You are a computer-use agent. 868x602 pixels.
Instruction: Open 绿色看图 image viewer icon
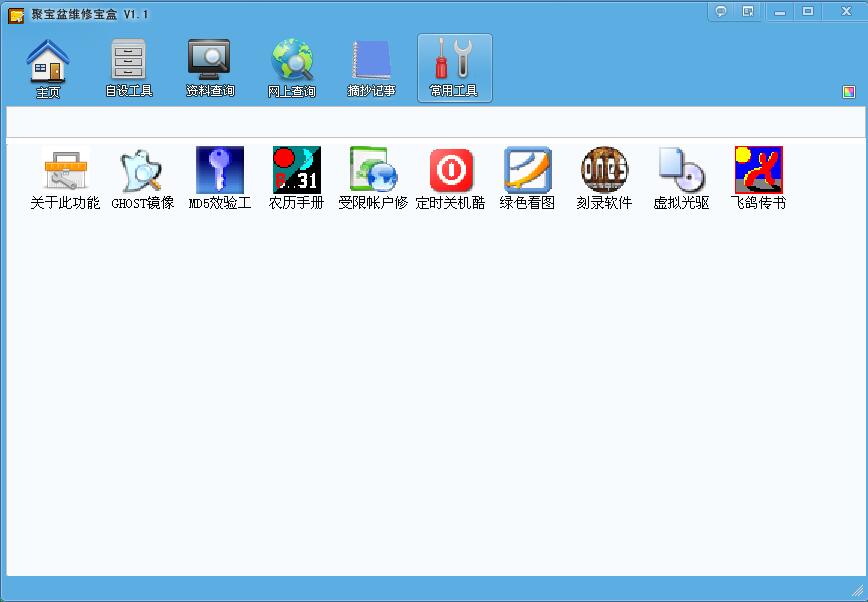point(528,178)
